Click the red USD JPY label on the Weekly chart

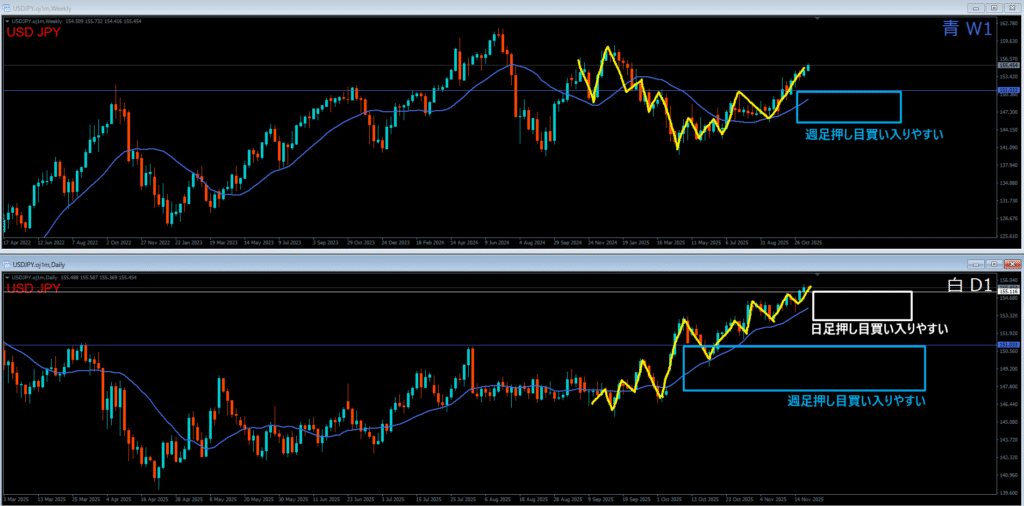33,32
